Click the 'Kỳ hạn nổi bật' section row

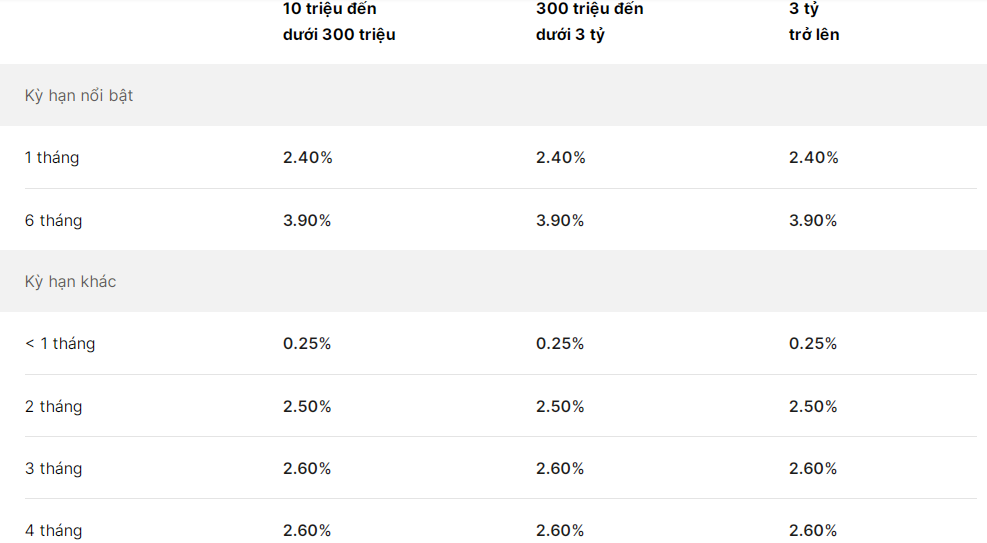tap(79, 96)
